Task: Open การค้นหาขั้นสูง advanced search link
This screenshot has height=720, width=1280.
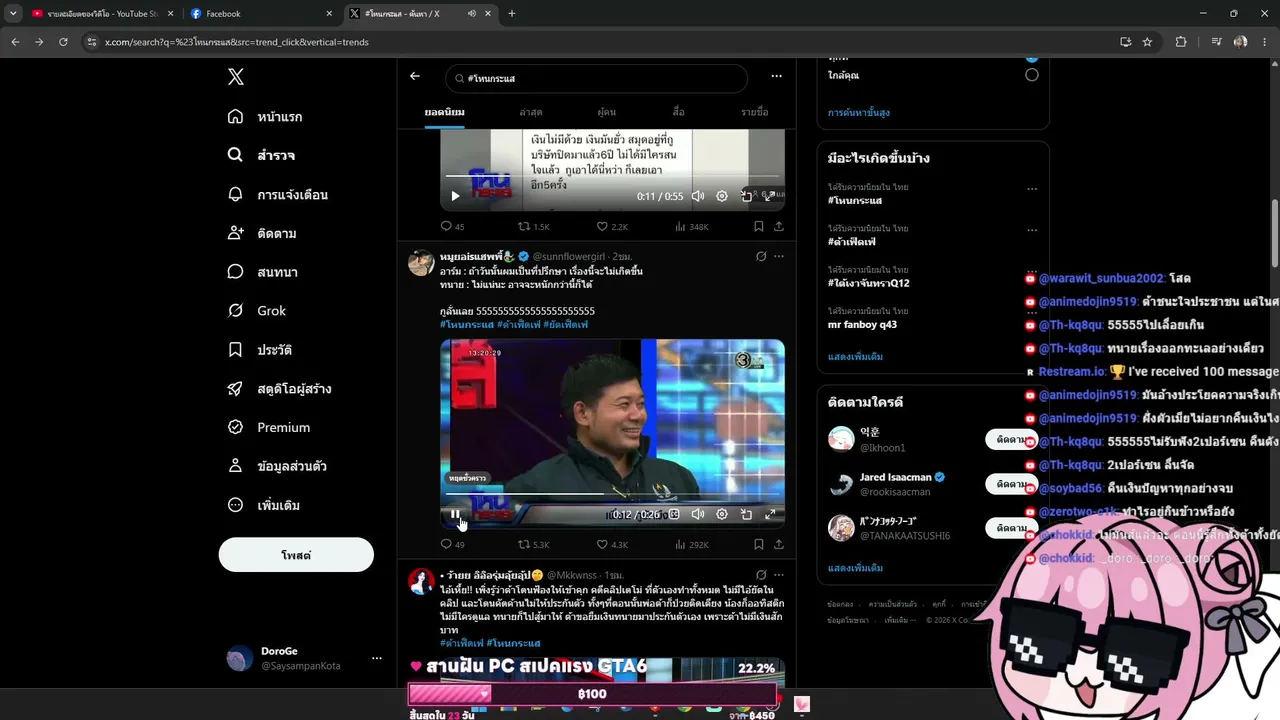Action: pyautogui.click(x=859, y=113)
